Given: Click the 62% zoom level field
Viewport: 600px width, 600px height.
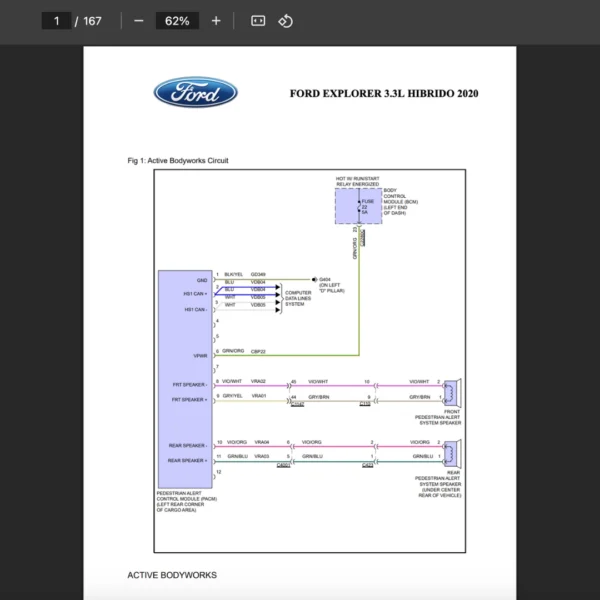Looking at the screenshot, I should (176, 21).
